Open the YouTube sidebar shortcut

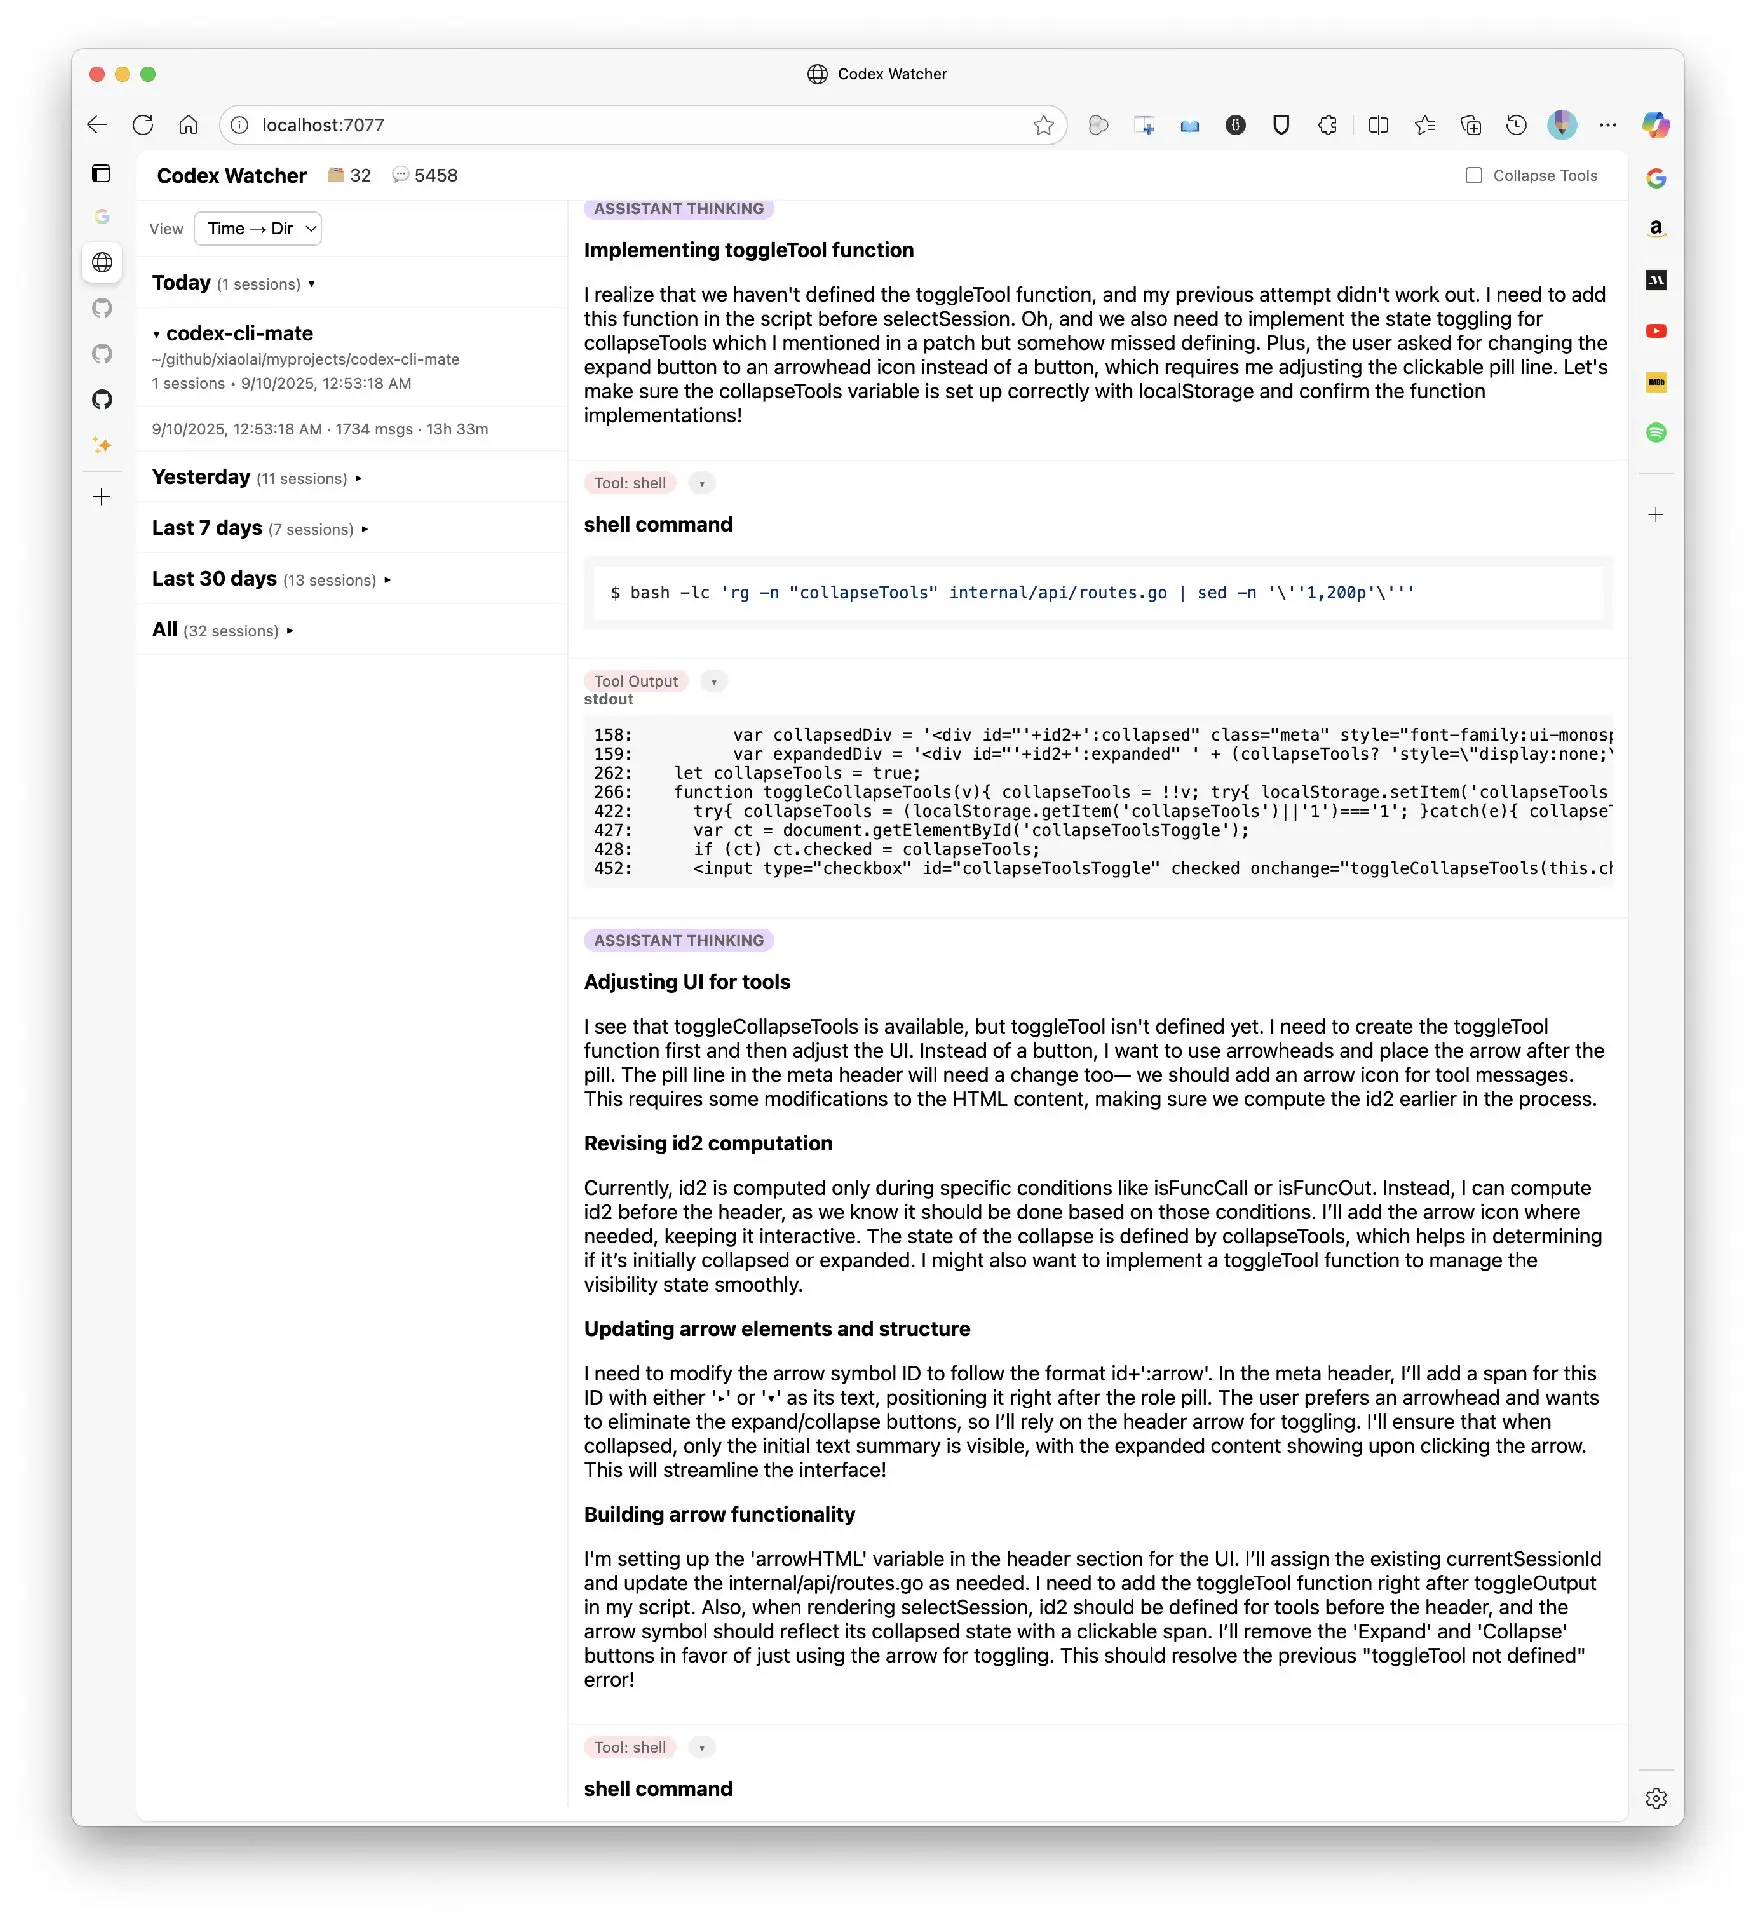tap(1656, 331)
